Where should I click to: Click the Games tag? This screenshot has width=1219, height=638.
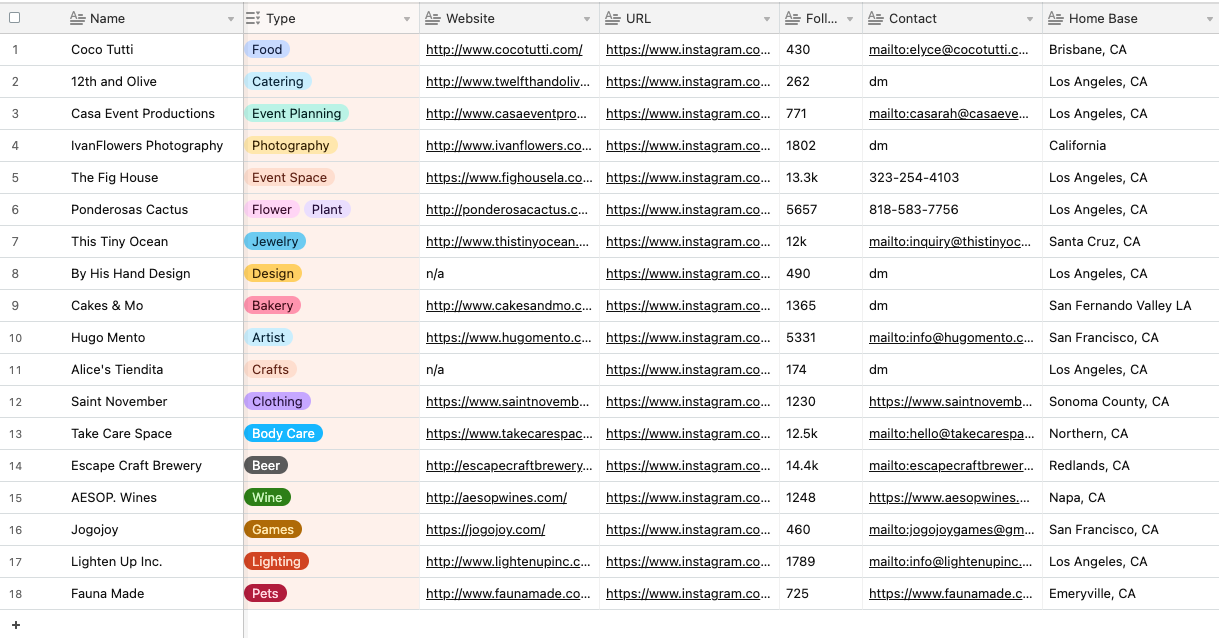273,529
